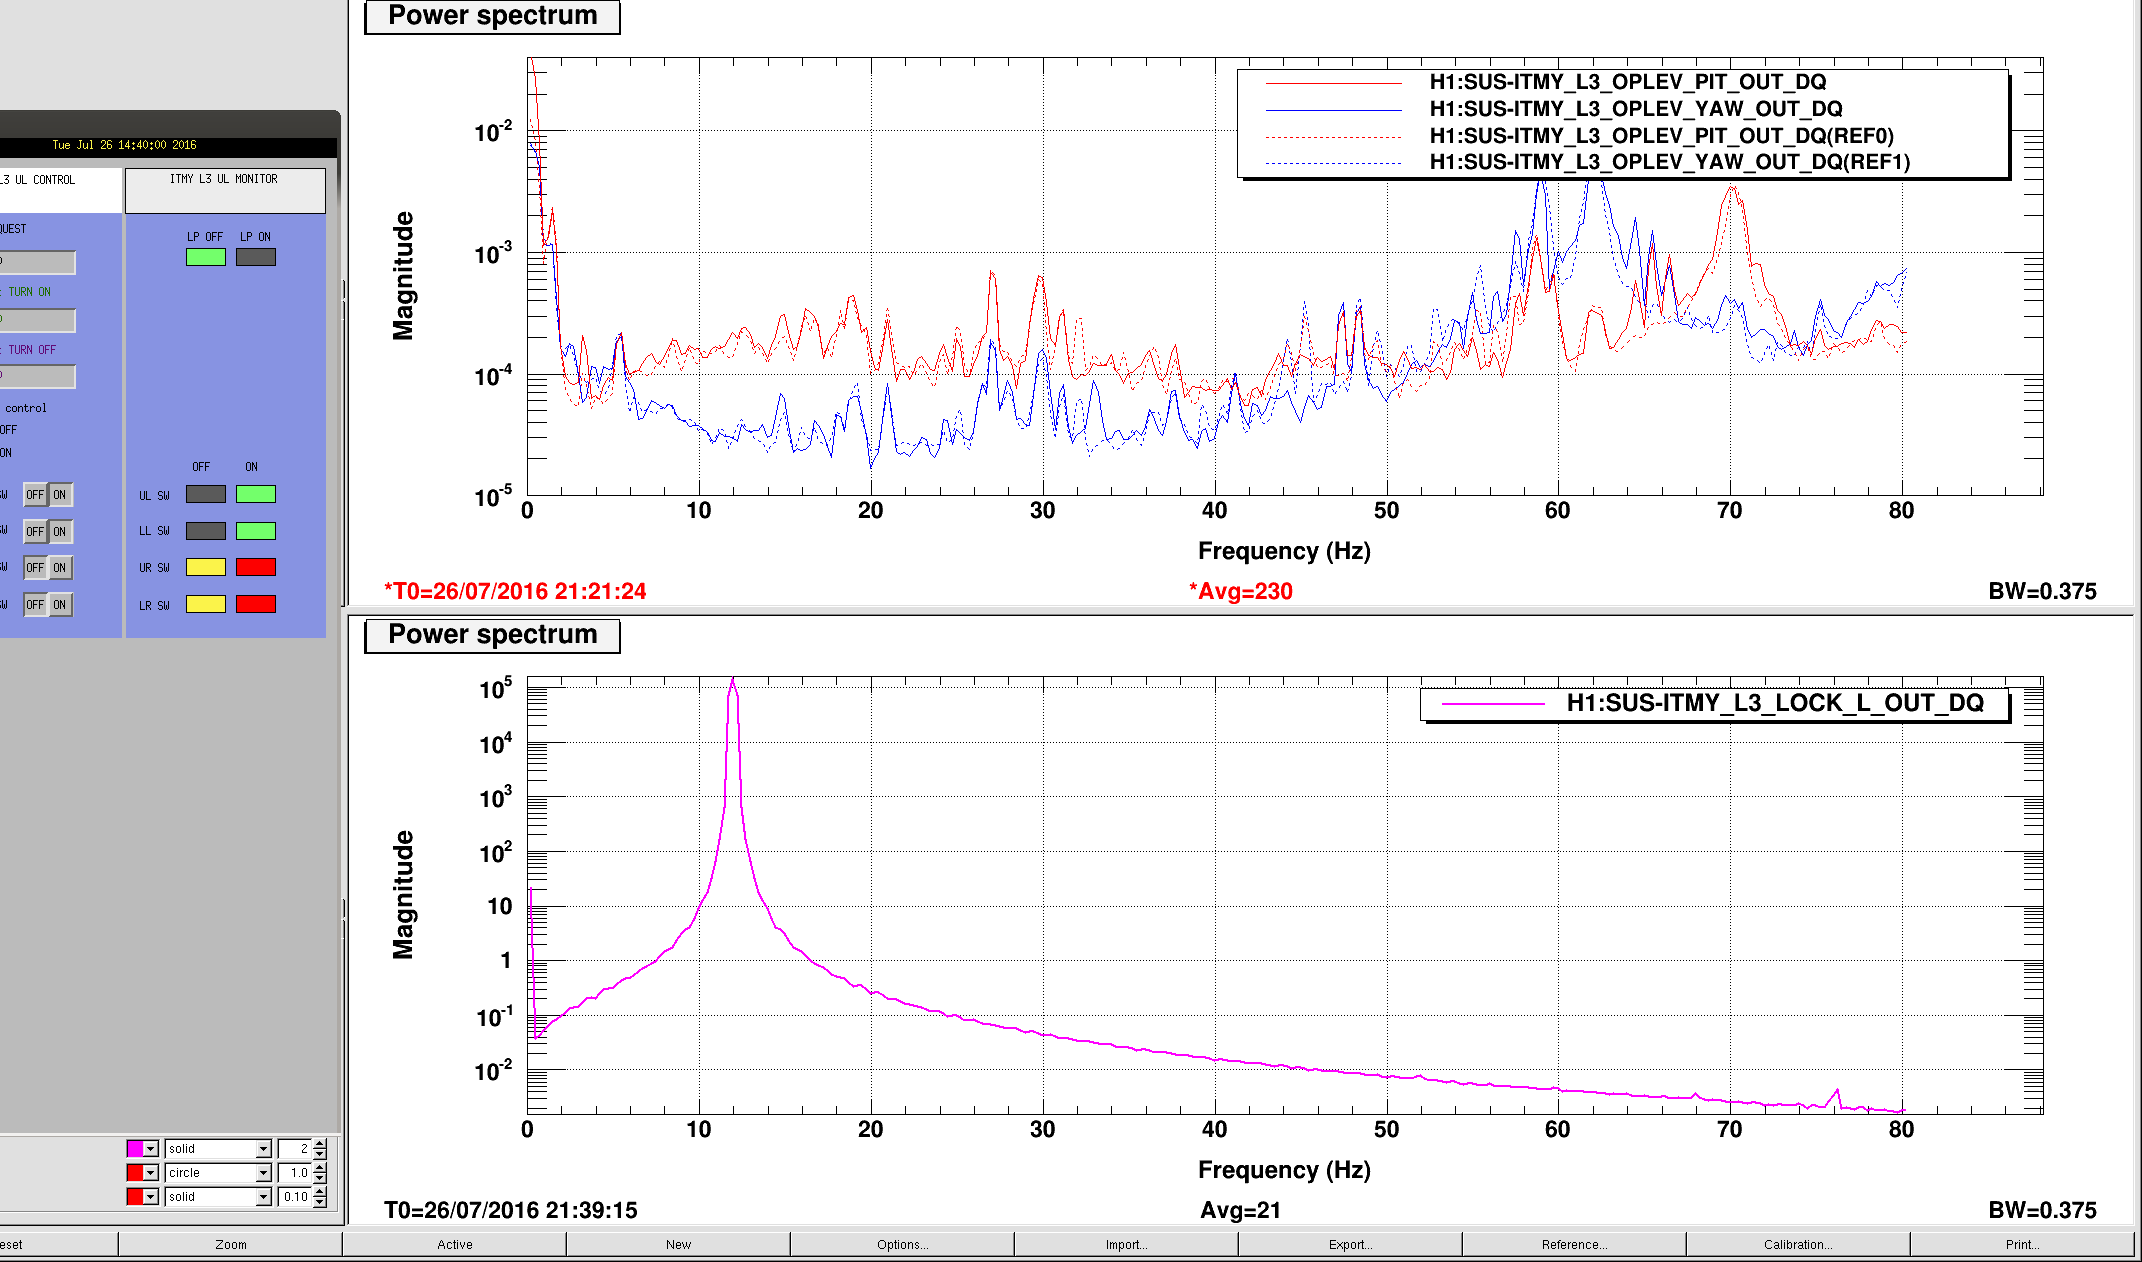Click the gray field below TURN OFF
This screenshot has width=2142, height=1262.
[37, 377]
